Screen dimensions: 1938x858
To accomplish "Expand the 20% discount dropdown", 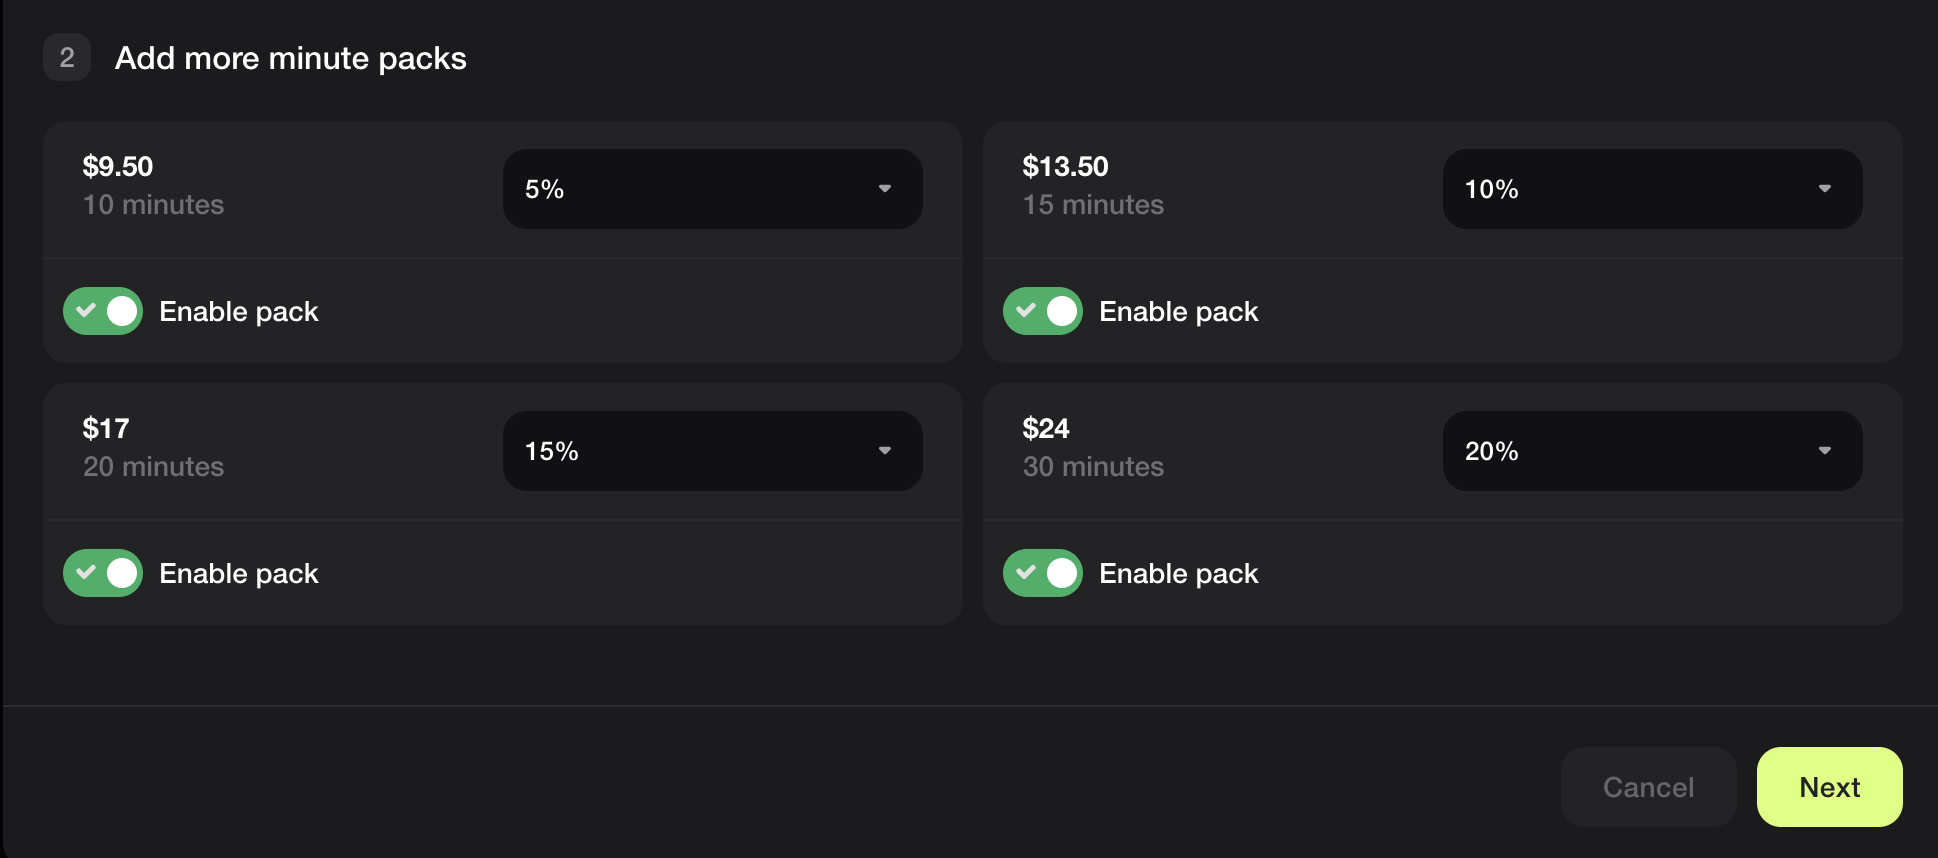I will (1651, 451).
